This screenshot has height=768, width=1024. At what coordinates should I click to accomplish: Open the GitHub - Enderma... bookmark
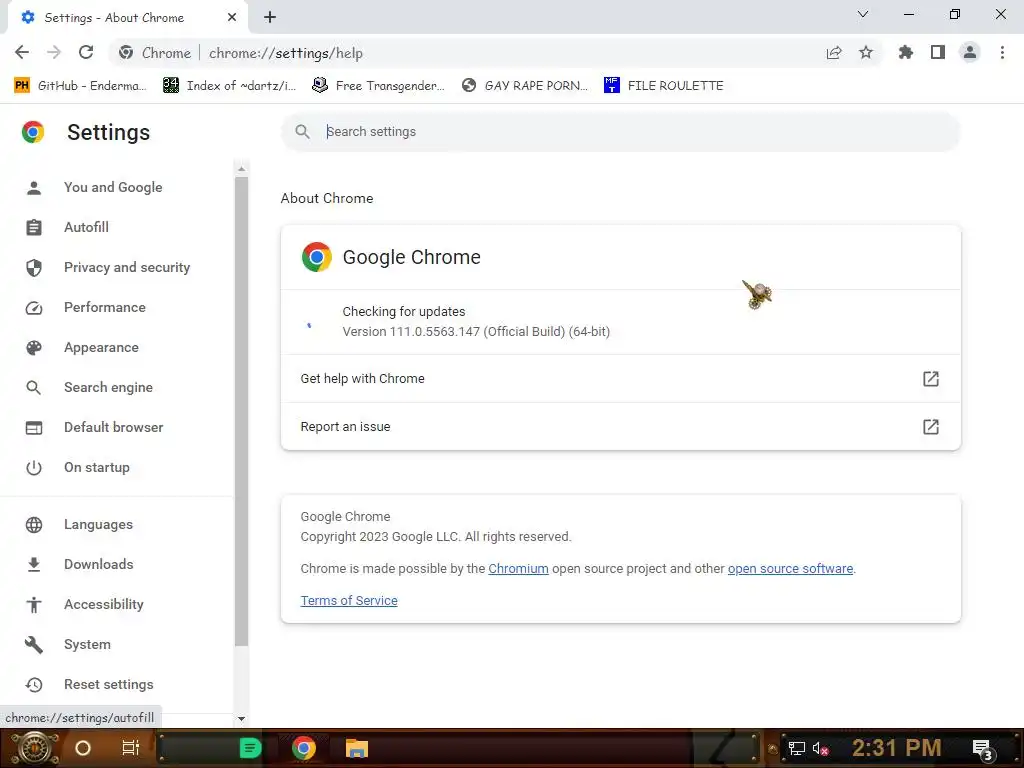tap(80, 86)
